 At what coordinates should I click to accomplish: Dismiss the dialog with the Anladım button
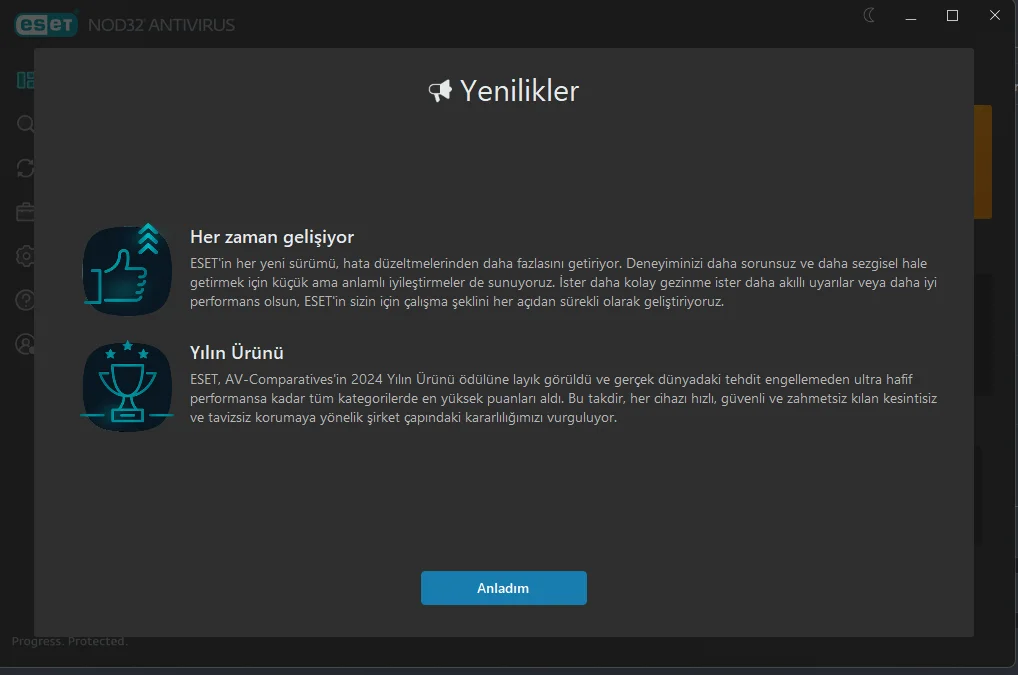(x=503, y=588)
